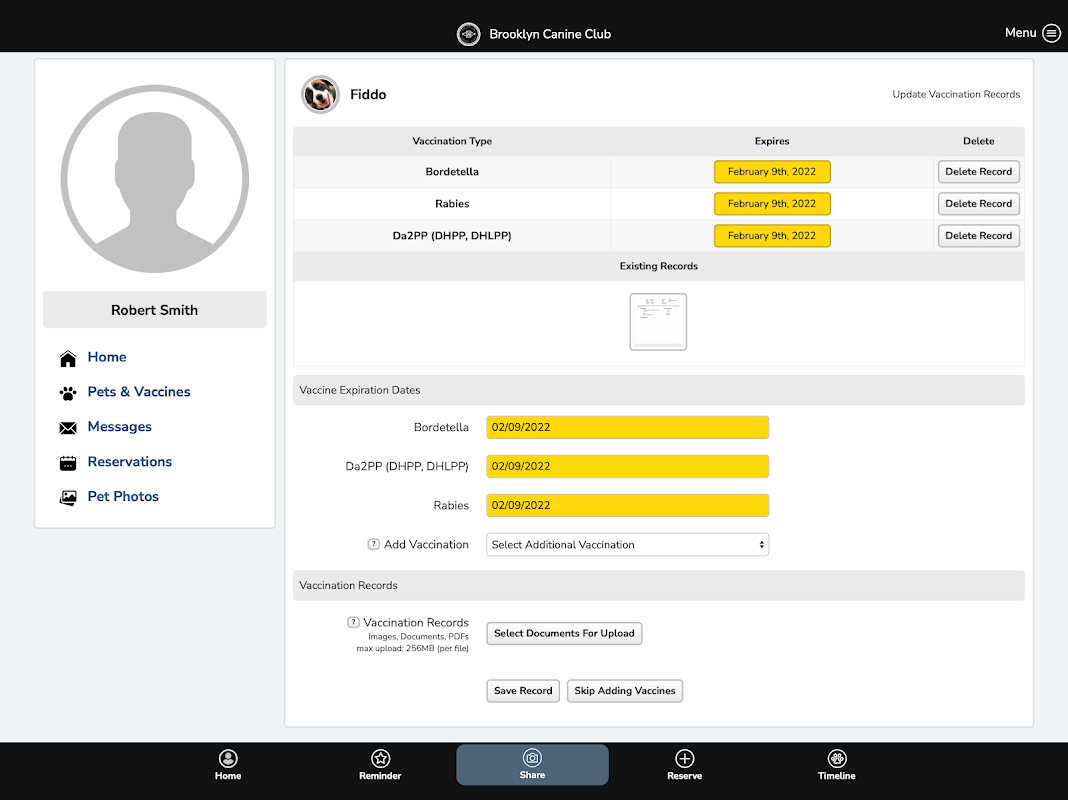Click the Robert Smith name banner
This screenshot has height=800, width=1068.
coord(155,310)
